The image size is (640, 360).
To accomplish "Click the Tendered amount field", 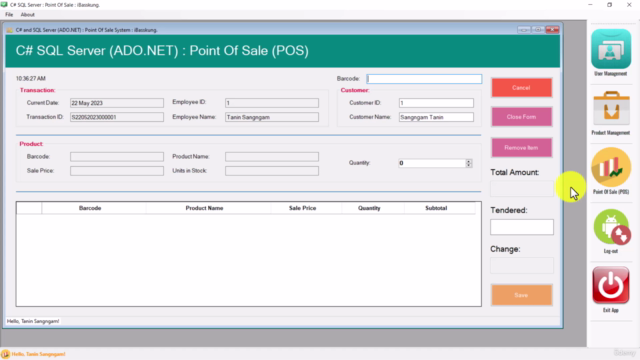I will pos(522,227).
